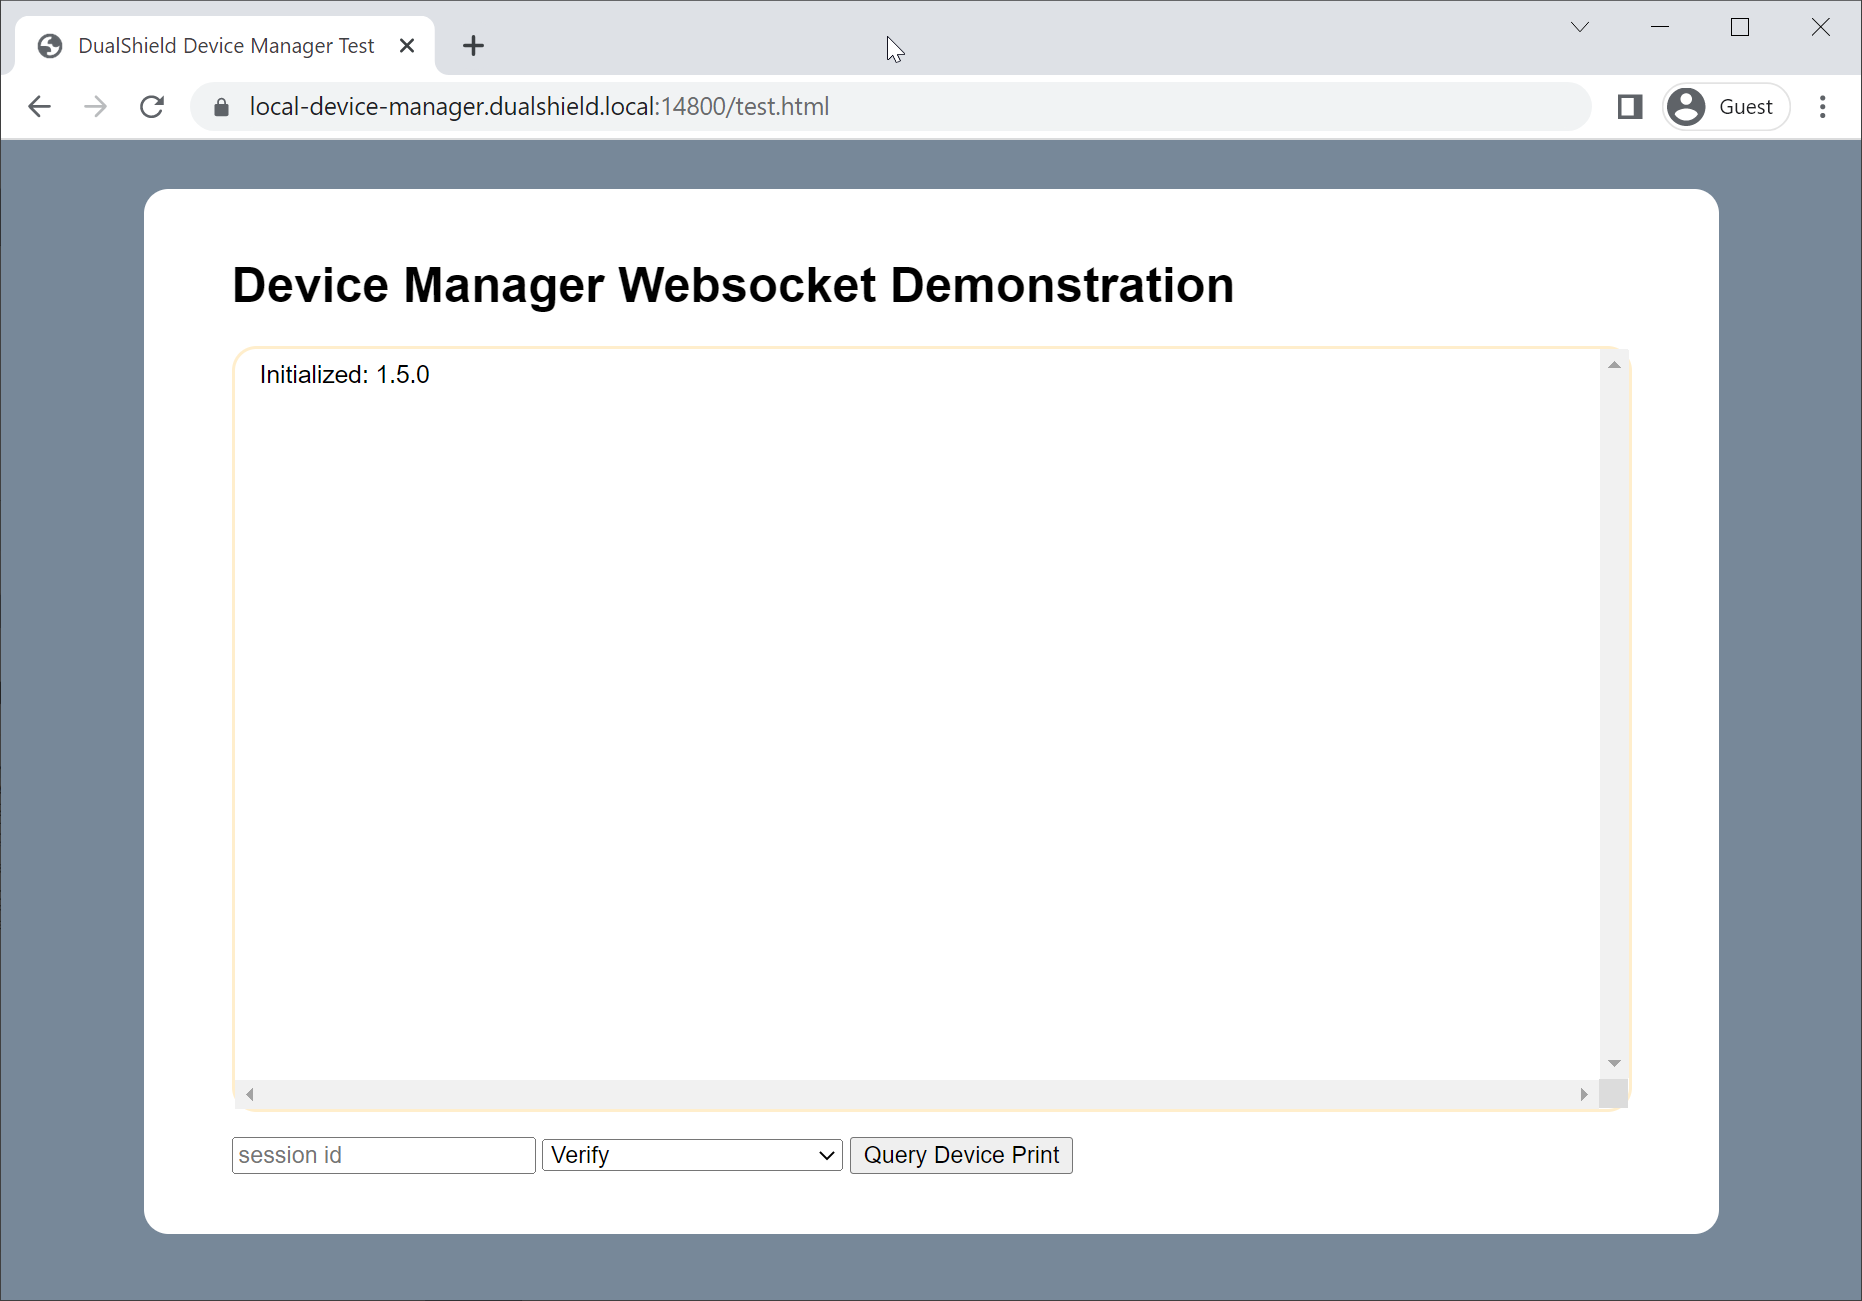
Task: Click the horizontal scroll right arrow
Action: tap(1583, 1094)
